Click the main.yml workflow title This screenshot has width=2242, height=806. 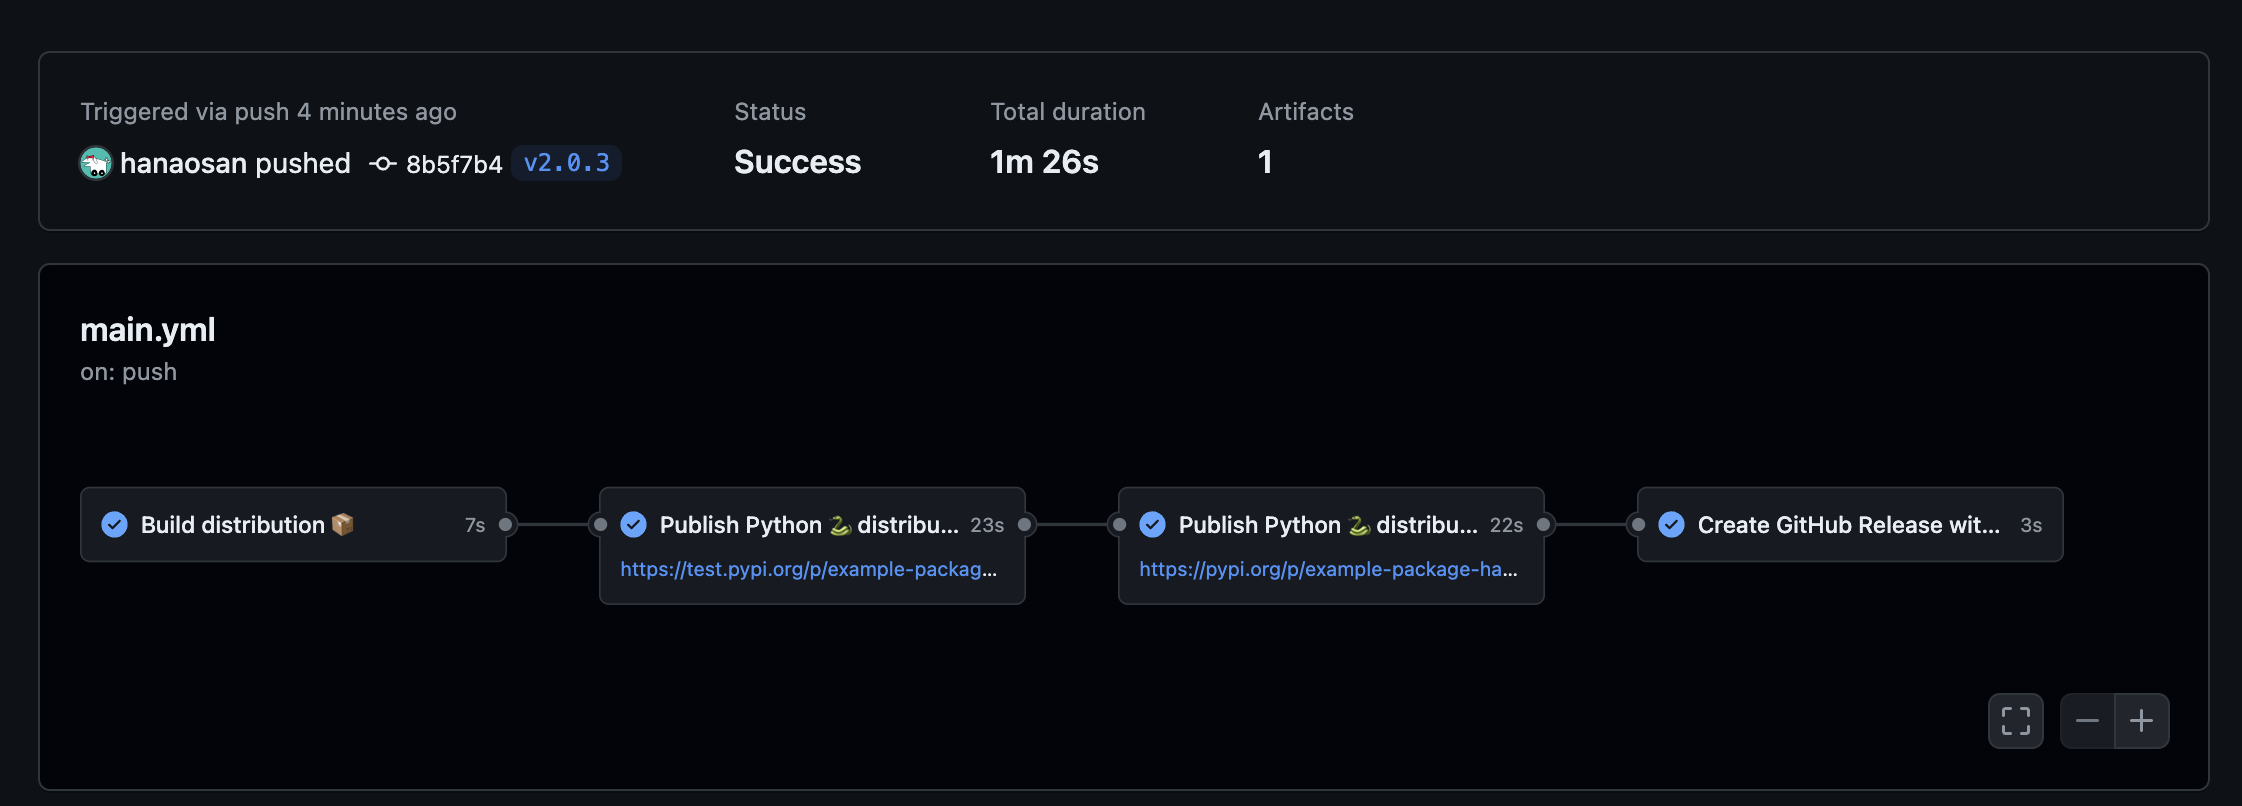148,330
